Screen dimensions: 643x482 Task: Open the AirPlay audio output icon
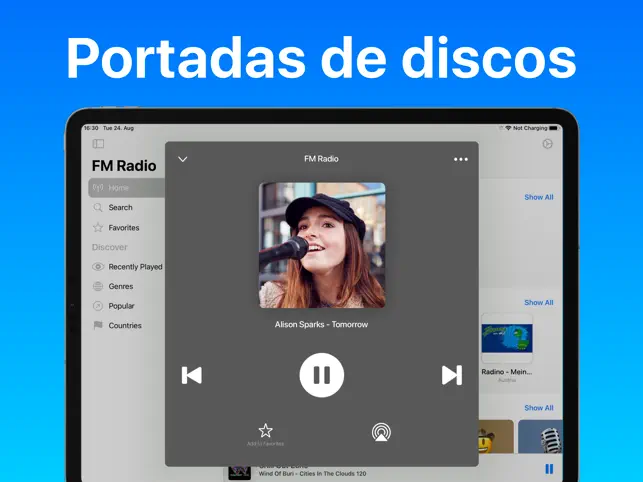click(381, 432)
